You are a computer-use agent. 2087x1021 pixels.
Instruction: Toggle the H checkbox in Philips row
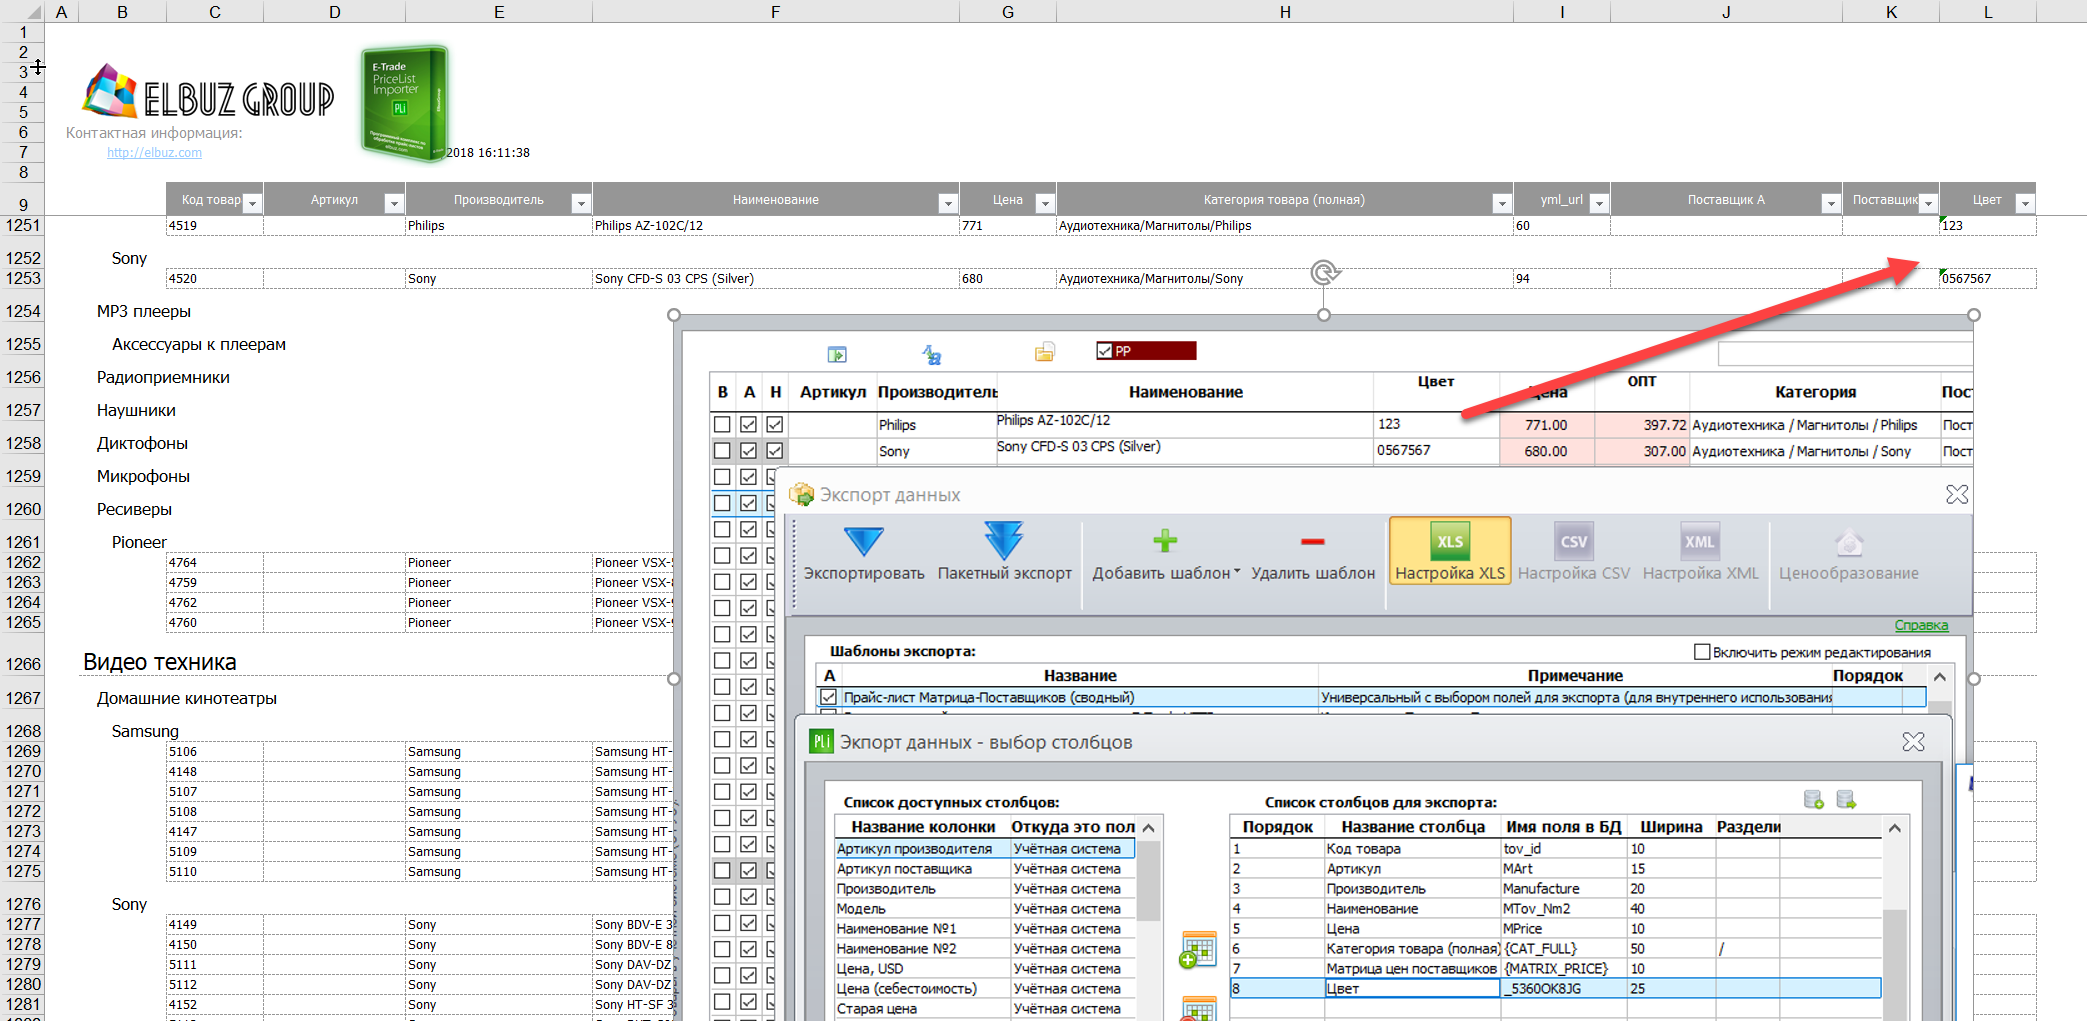(x=775, y=425)
